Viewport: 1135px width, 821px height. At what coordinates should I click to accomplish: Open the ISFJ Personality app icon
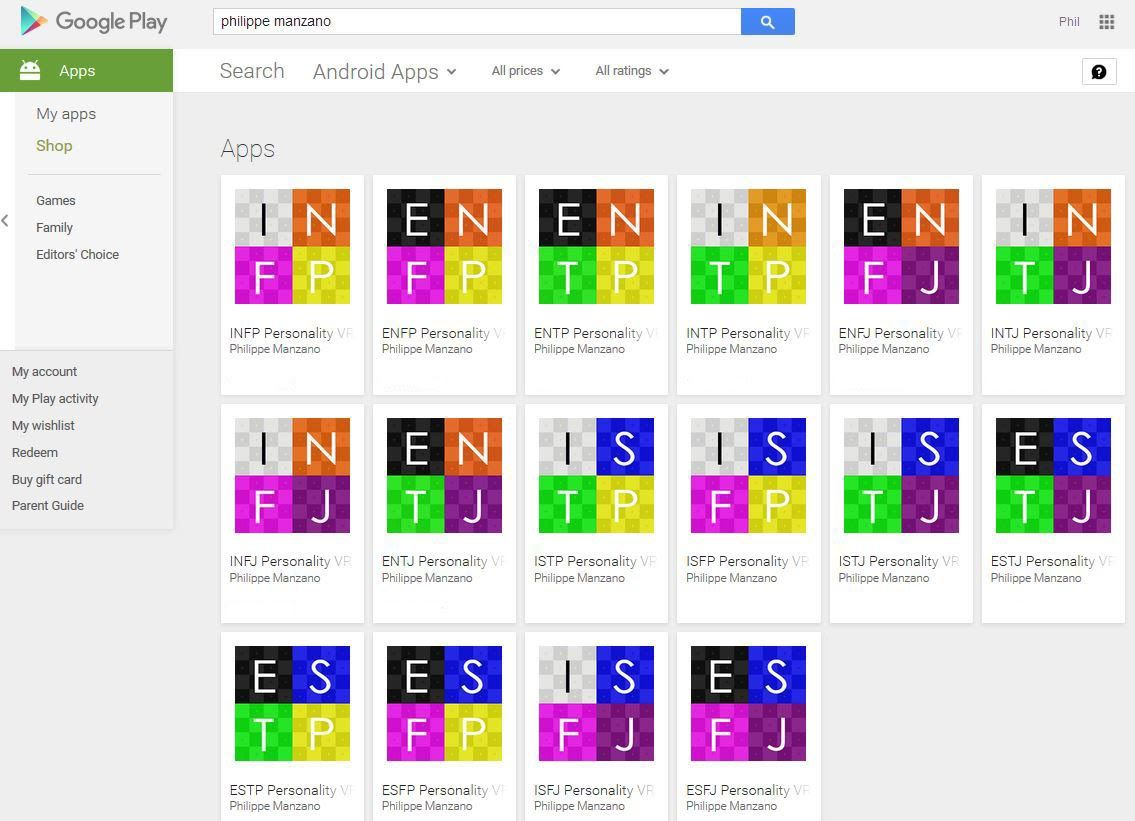coord(596,703)
